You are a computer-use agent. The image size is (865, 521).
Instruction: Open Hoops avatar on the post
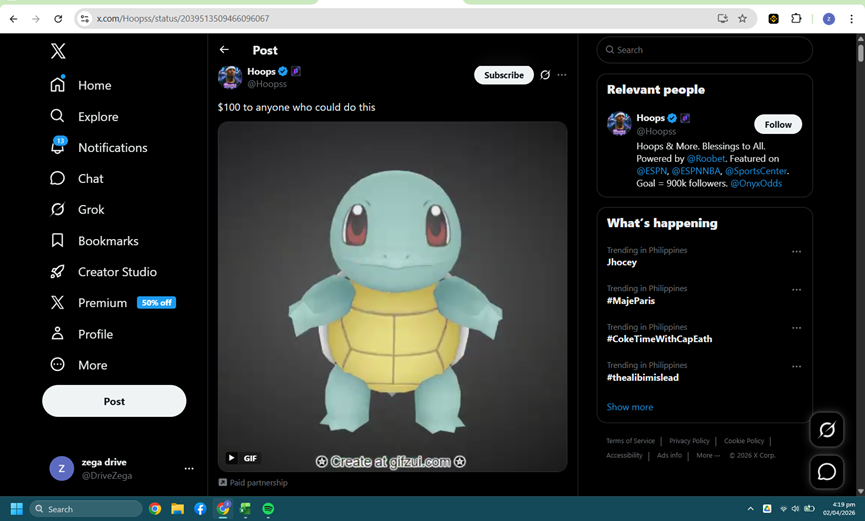tap(230, 77)
